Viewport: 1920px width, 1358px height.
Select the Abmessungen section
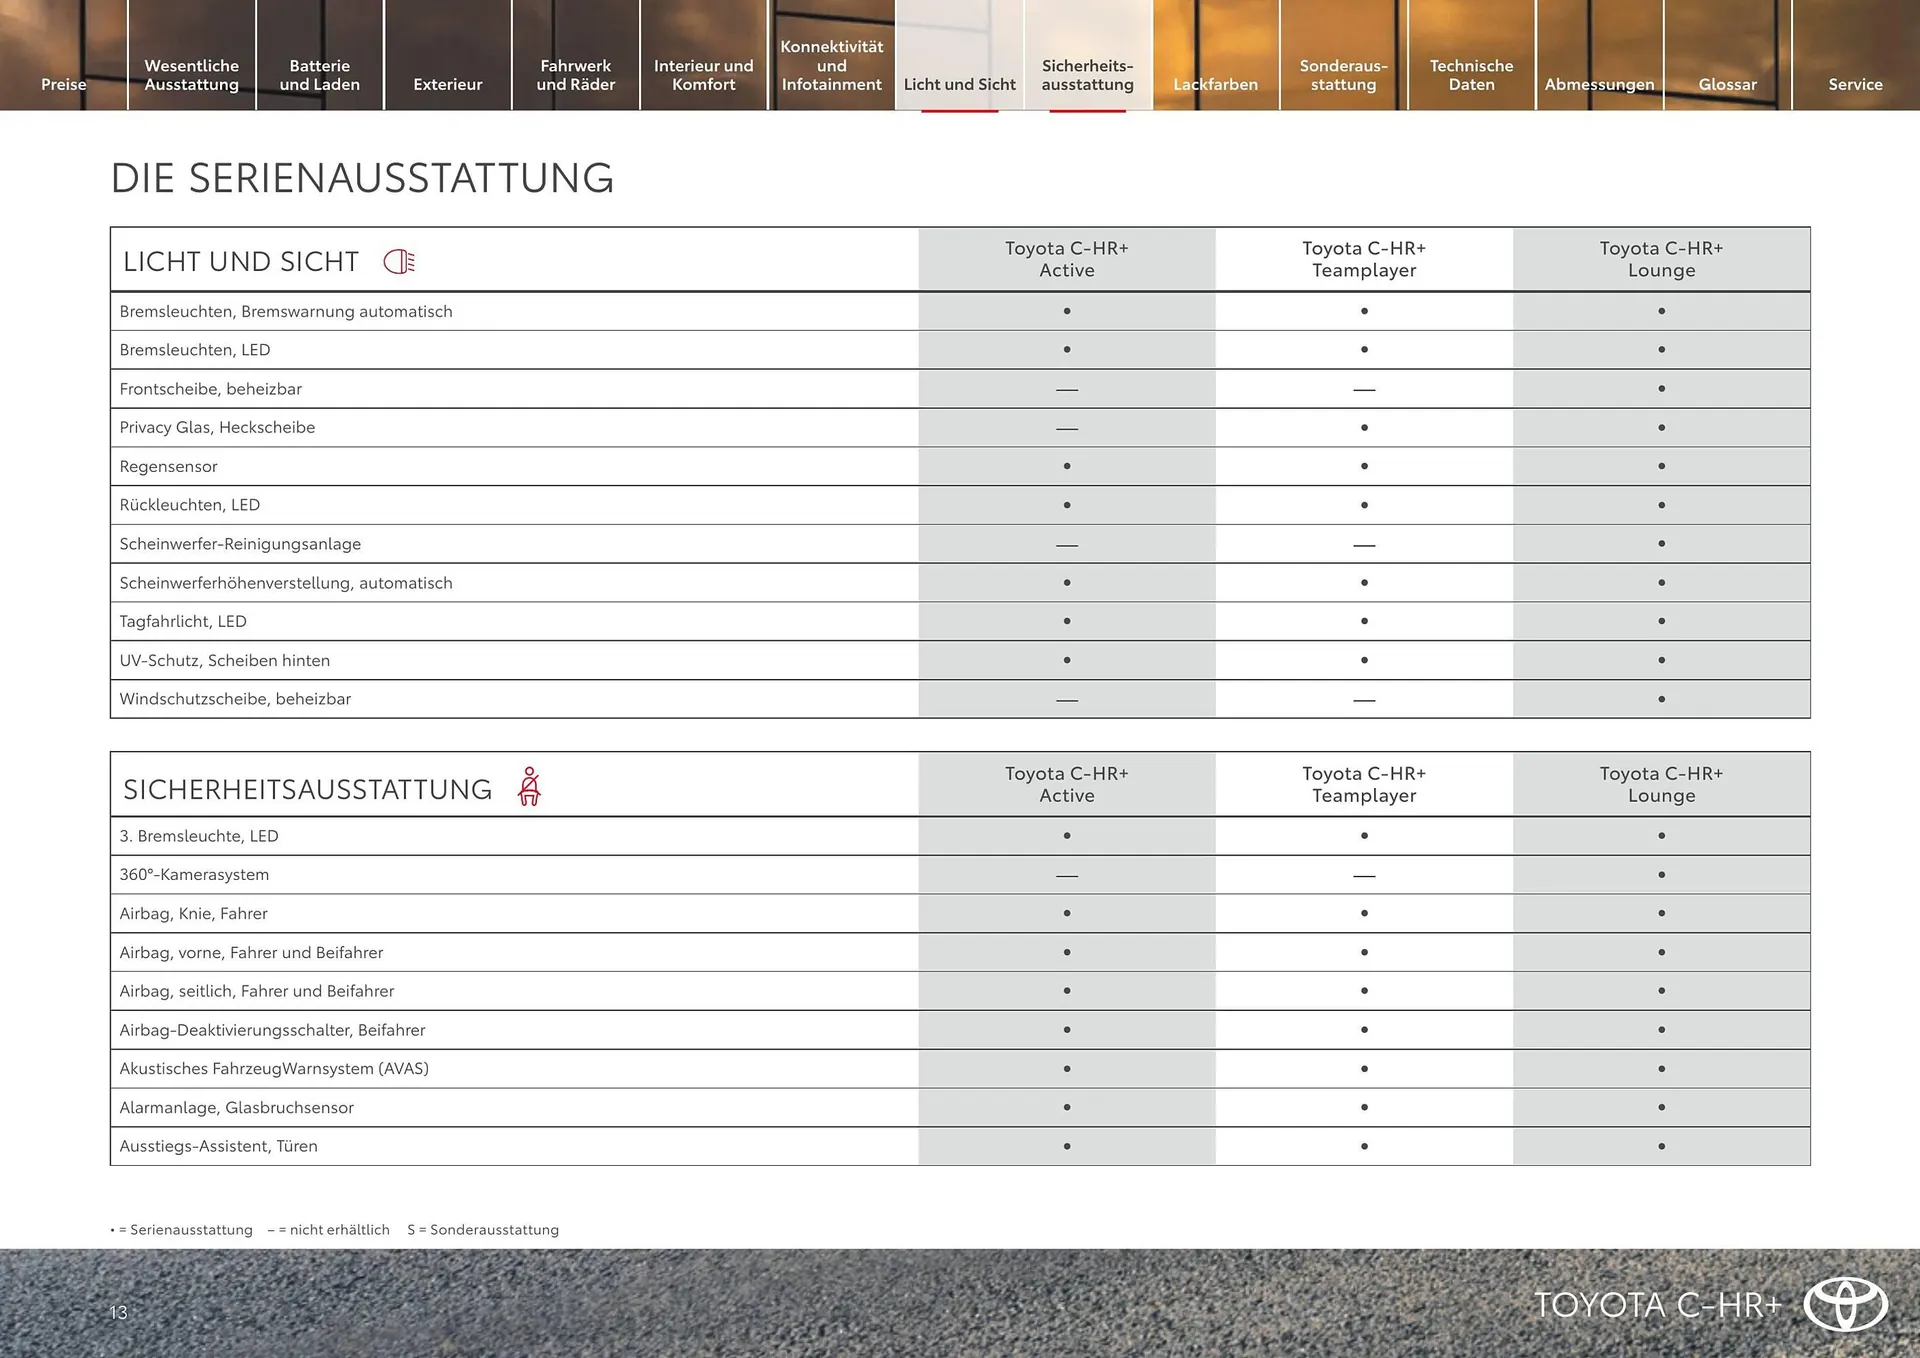point(1599,84)
